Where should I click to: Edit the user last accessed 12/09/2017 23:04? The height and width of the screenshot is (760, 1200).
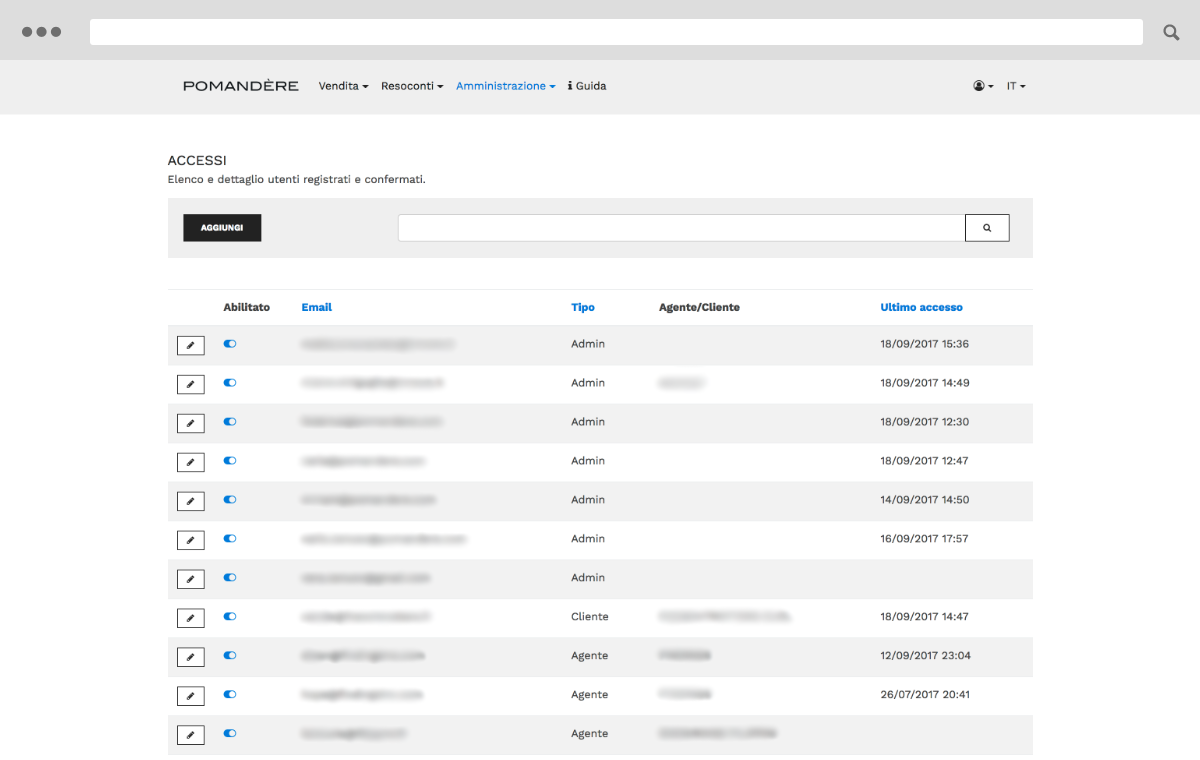coord(190,657)
